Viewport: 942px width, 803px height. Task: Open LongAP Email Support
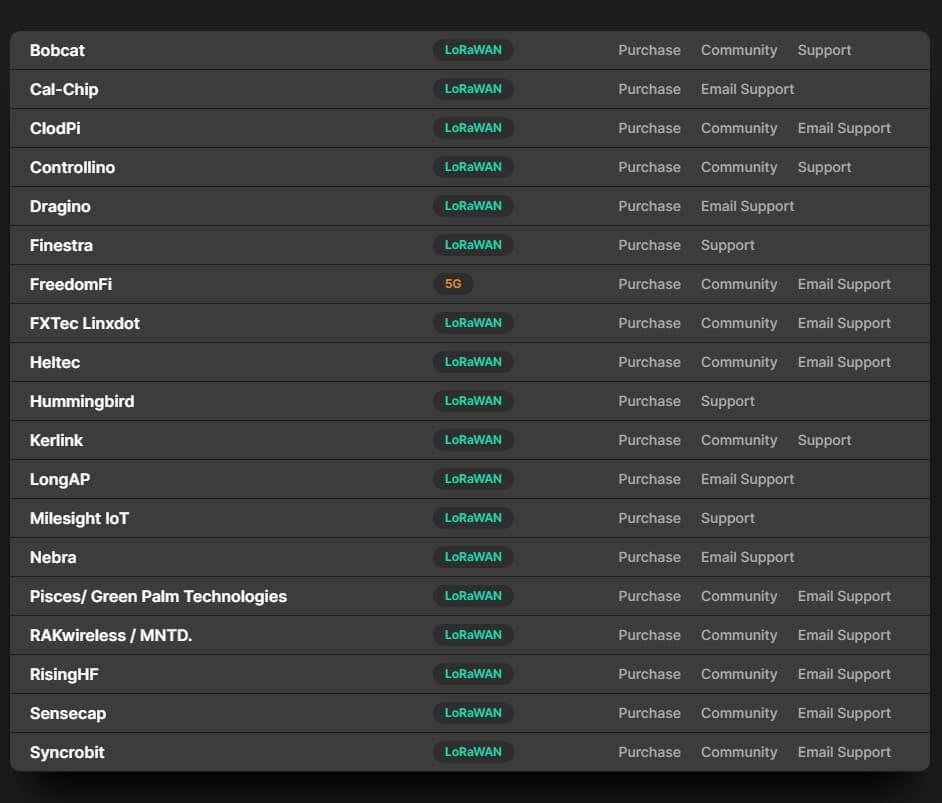747,480
